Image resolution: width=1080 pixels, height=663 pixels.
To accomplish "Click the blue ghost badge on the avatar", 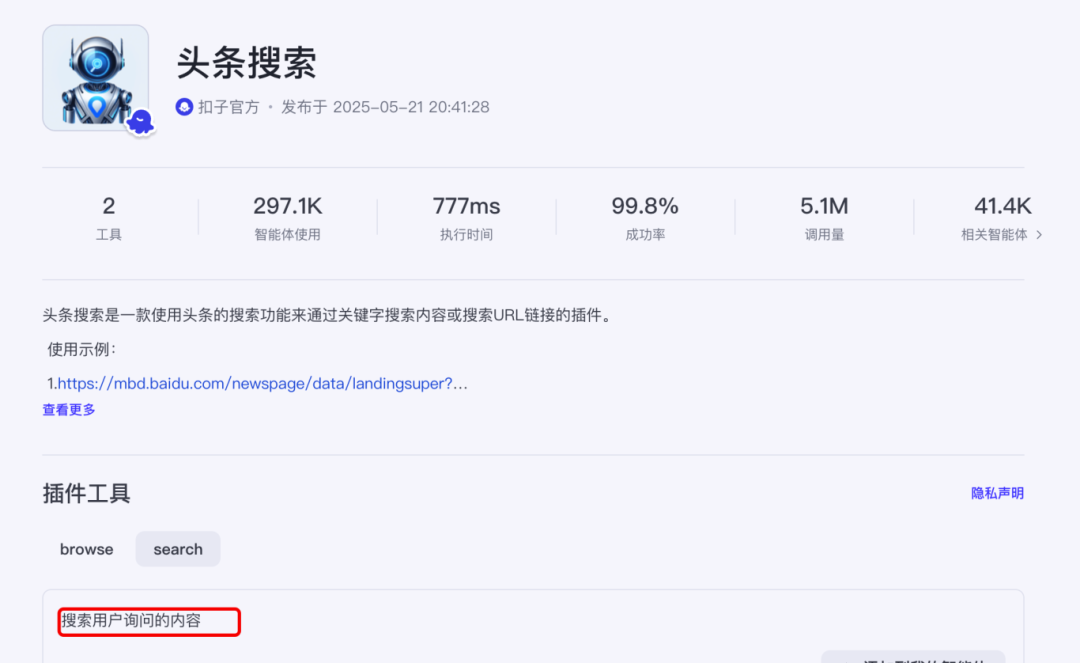I will [141, 122].
